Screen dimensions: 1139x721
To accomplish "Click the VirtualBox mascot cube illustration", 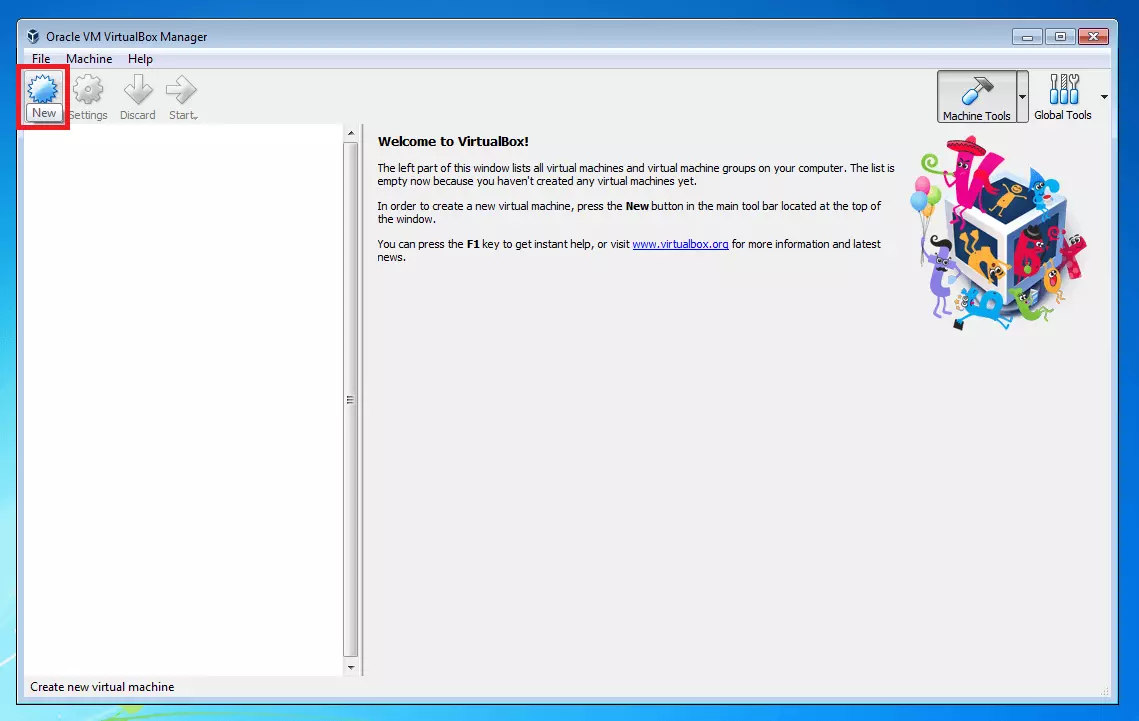I will point(999,234).
